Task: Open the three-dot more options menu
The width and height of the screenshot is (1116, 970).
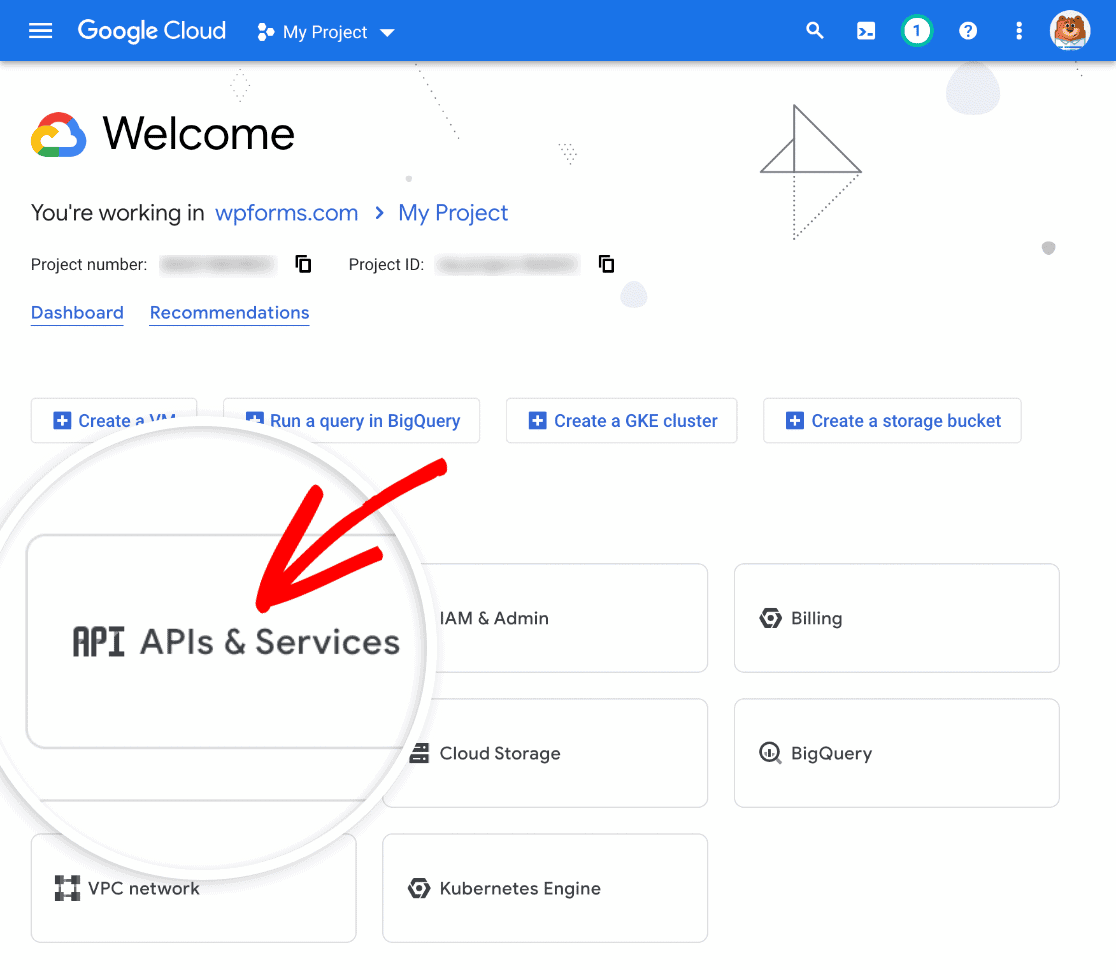Action: coord(1019,31)
